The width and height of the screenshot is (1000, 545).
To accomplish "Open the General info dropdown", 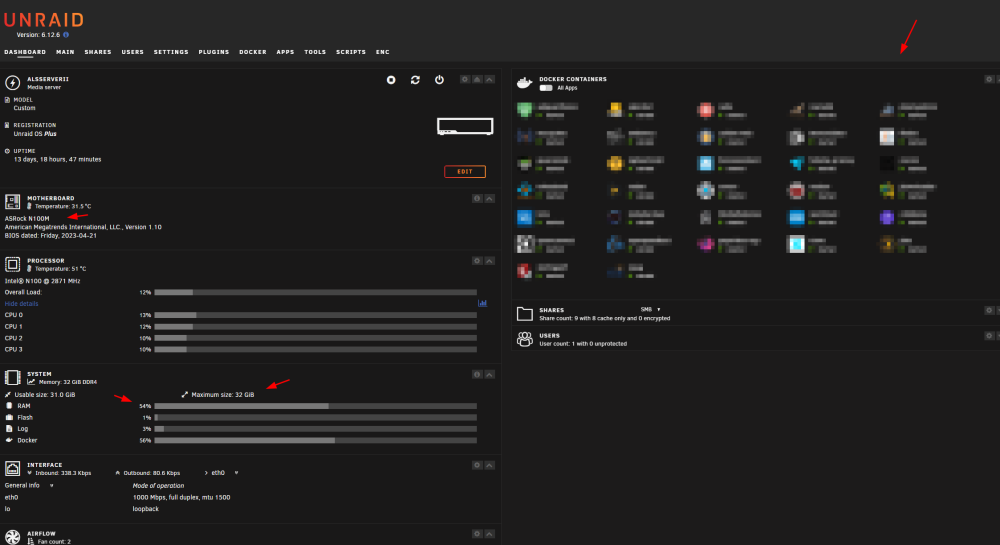I will pos(29,486).
